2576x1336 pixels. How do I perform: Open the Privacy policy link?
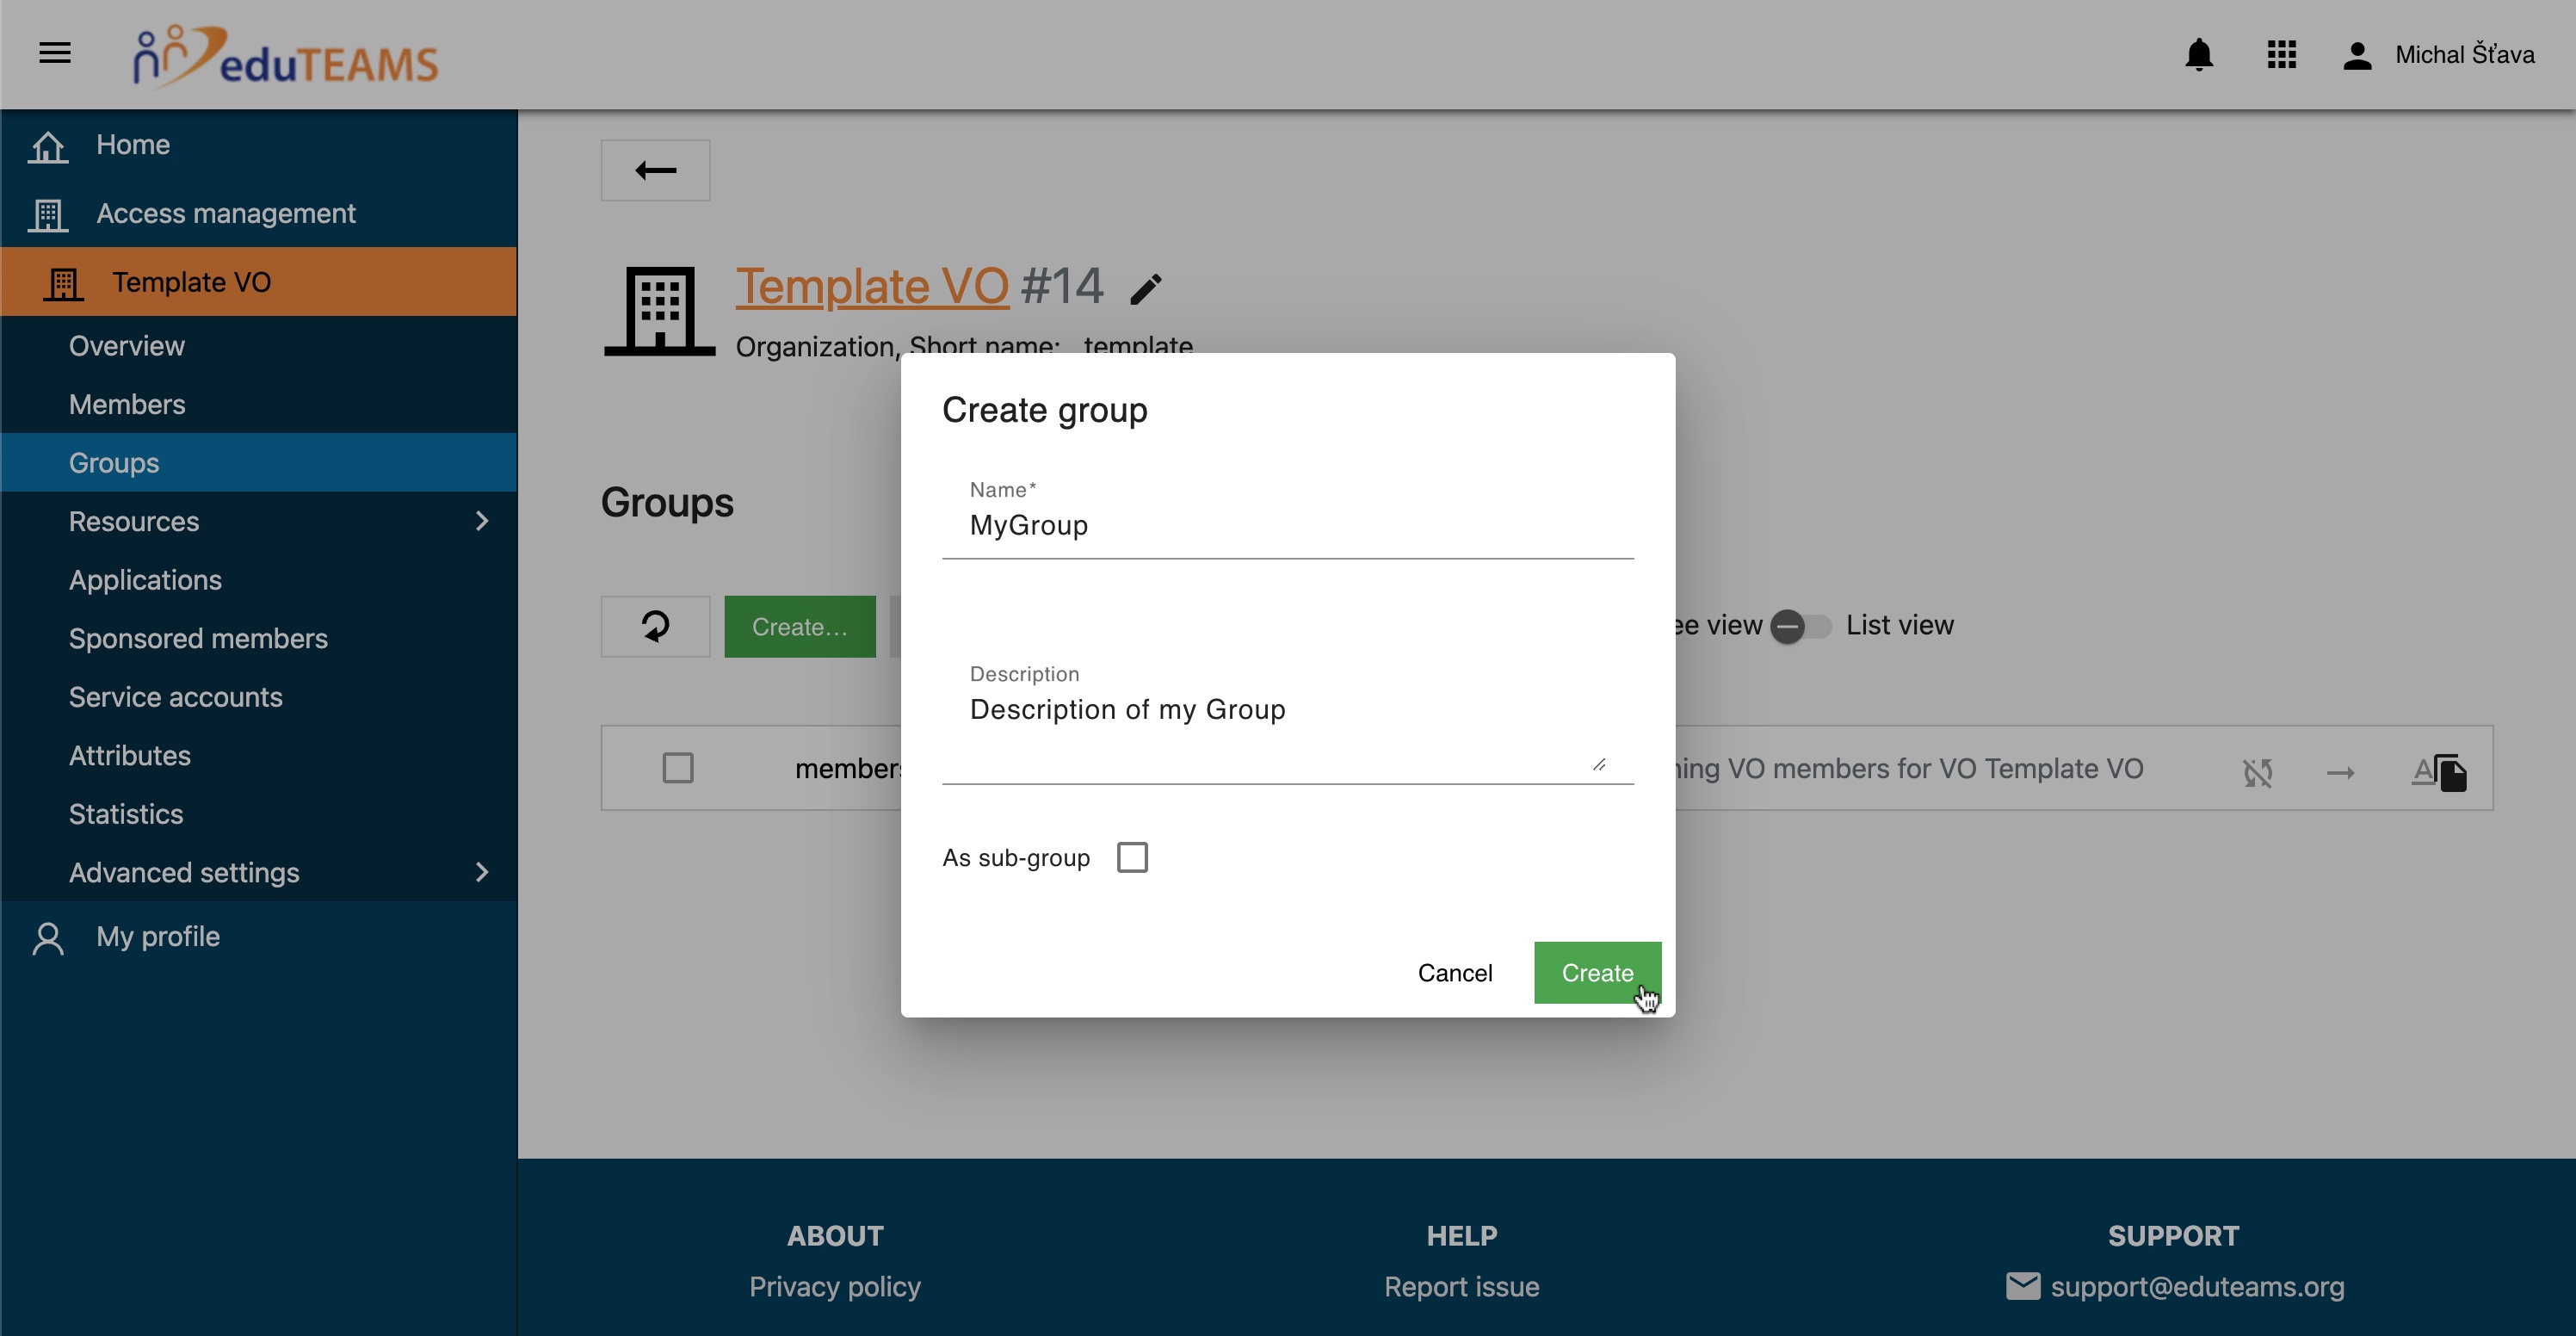coord(835,1286)
